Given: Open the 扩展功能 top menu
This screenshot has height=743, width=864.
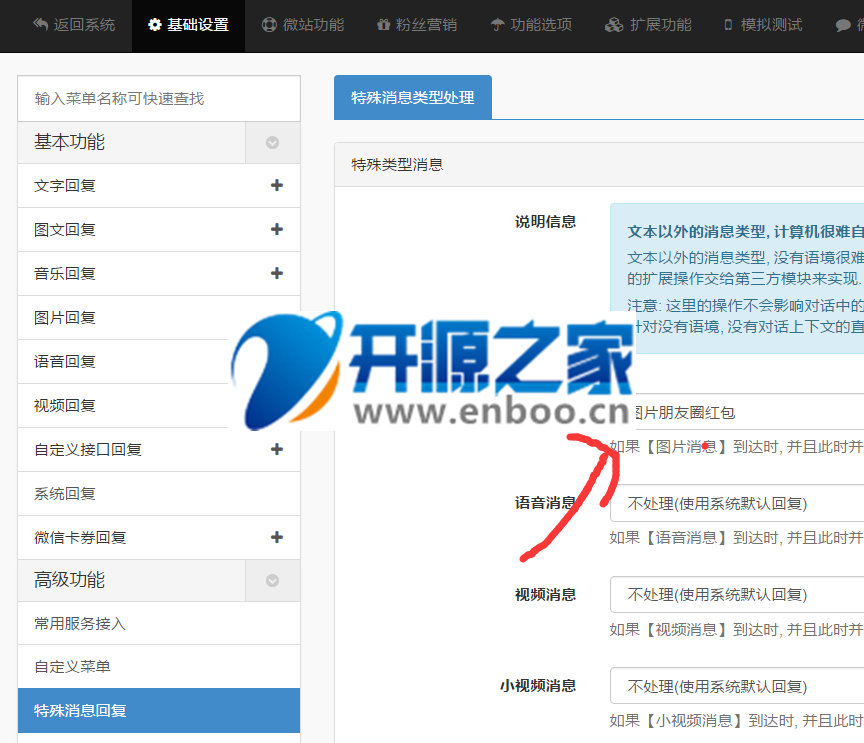Looking at the screenshot, I should point(648,25).
